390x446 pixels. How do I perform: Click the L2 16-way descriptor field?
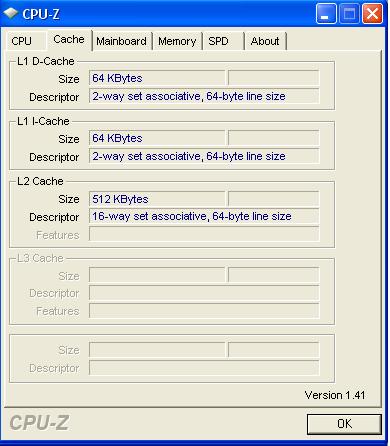pos(204,216)
